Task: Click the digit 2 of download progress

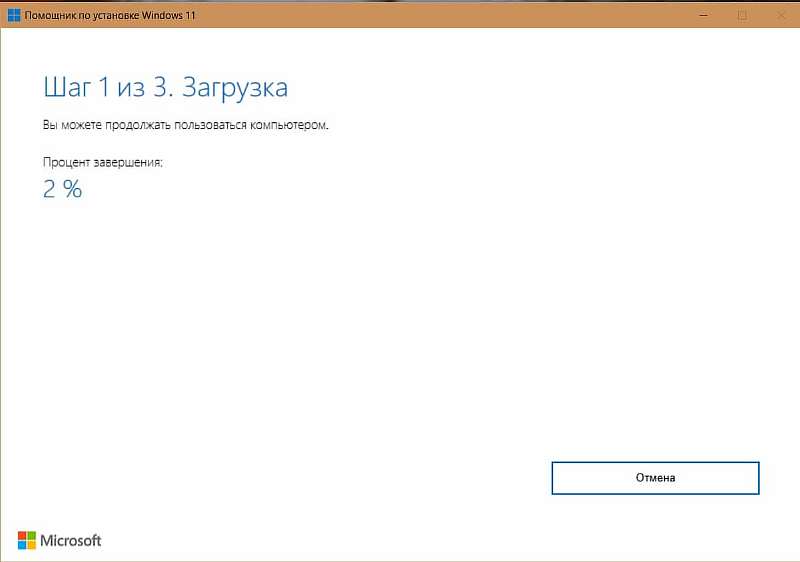Action: point(50,189)
